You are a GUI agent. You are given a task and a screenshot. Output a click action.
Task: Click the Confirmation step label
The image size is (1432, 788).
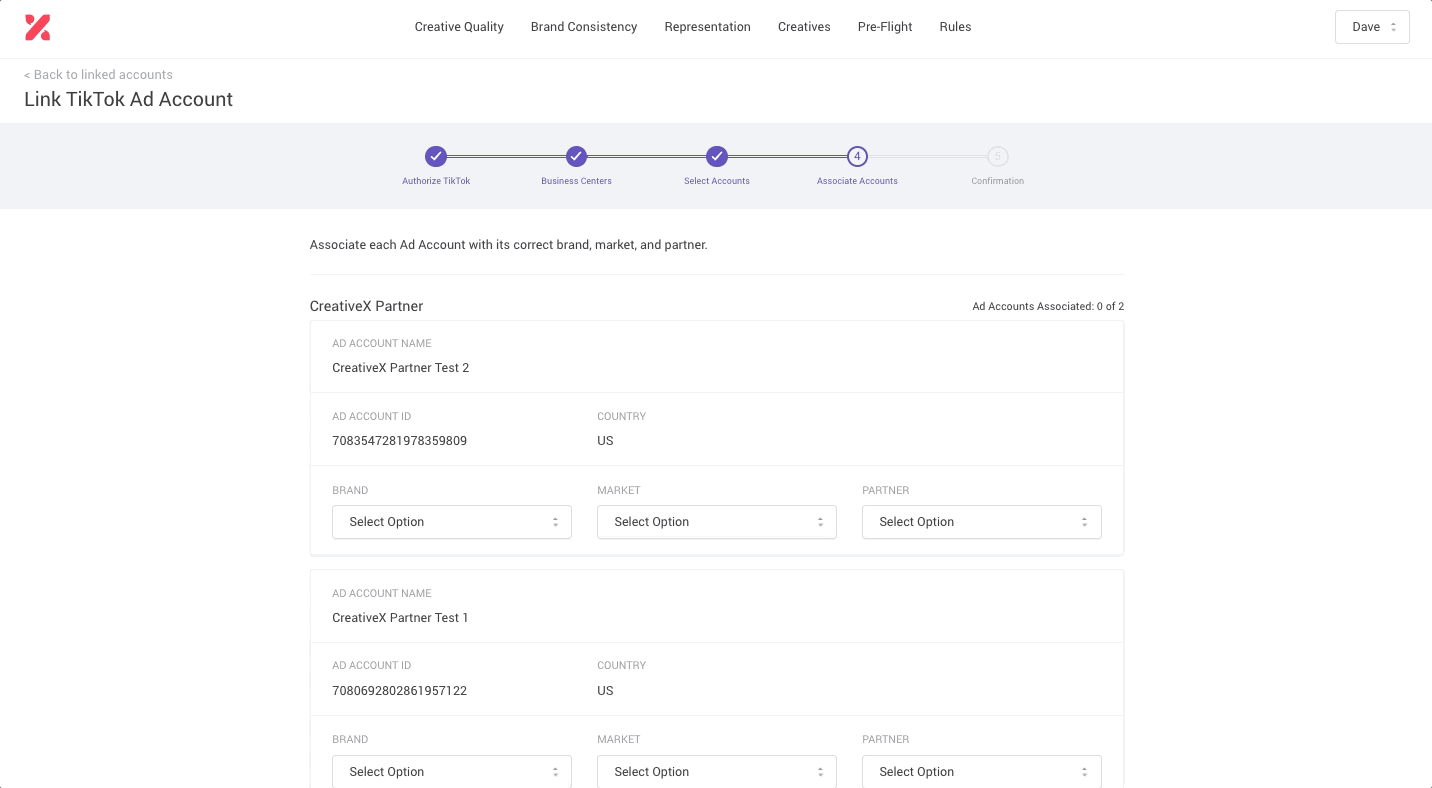[x=997, y=181]
